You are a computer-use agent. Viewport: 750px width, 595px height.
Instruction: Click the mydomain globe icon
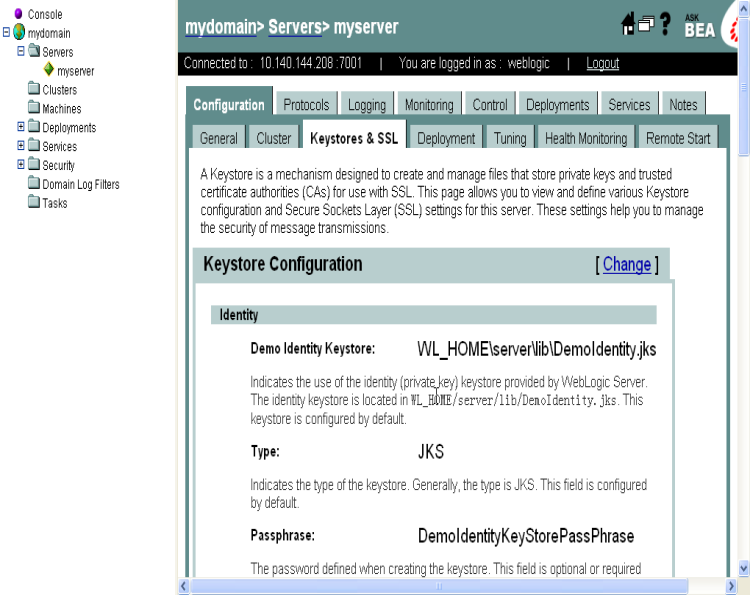click(19, 33)
